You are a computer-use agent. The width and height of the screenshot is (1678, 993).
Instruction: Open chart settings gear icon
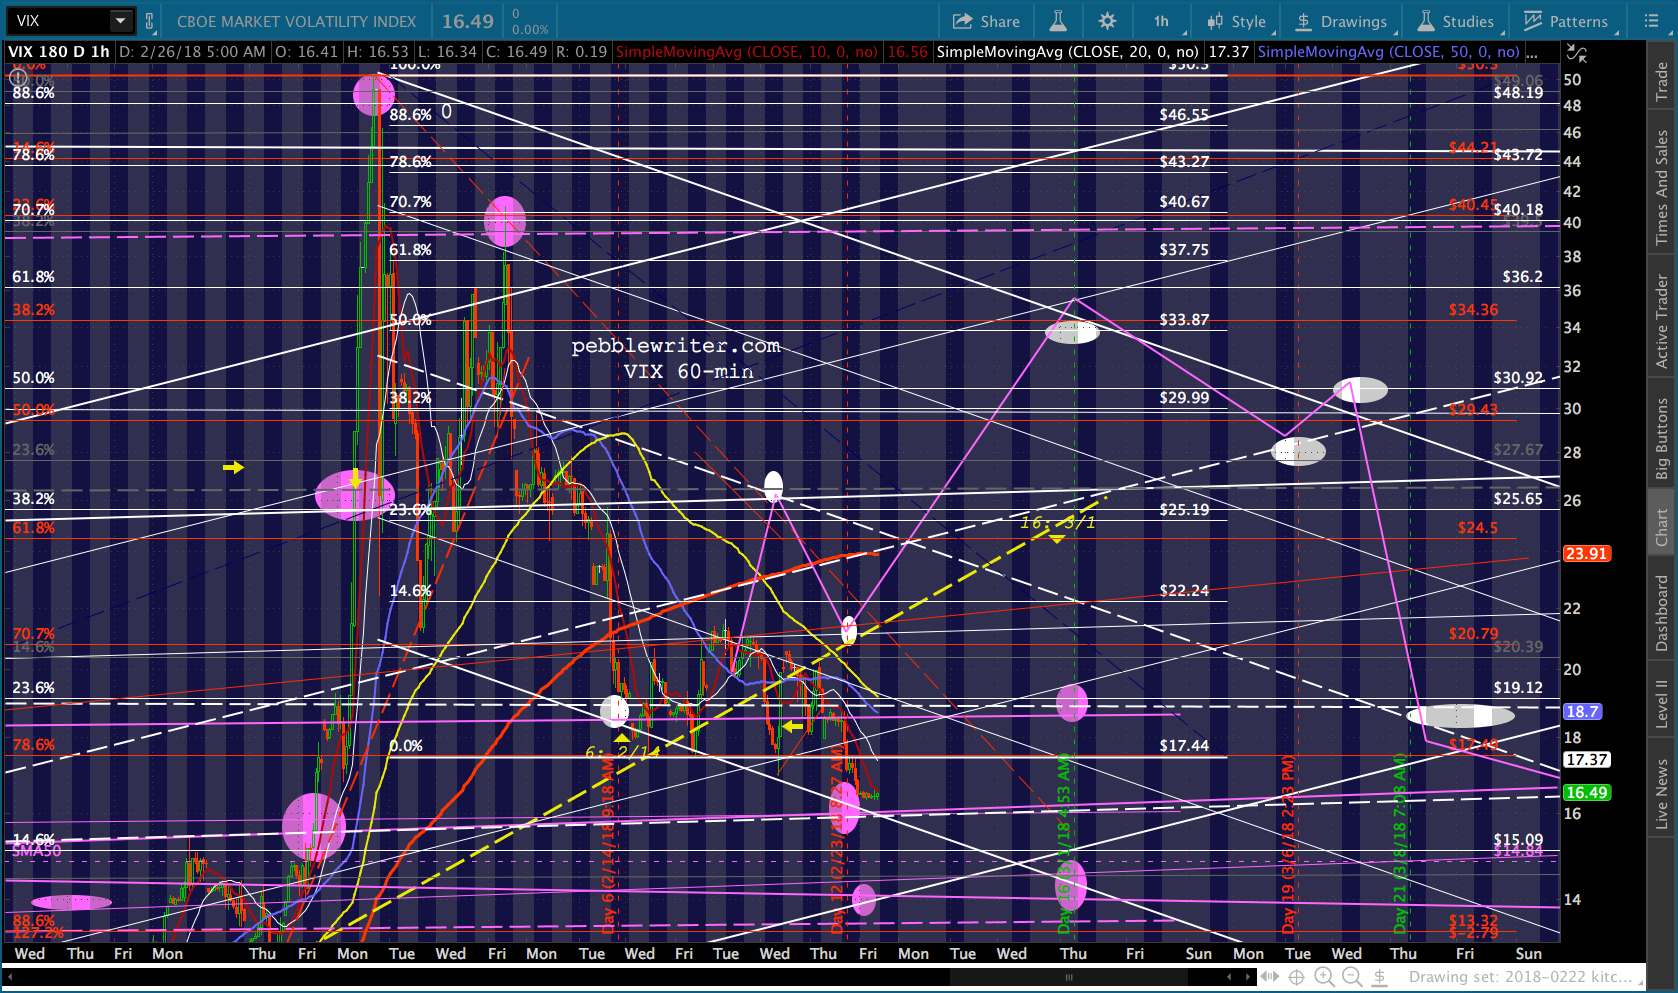pos(1107,21)
